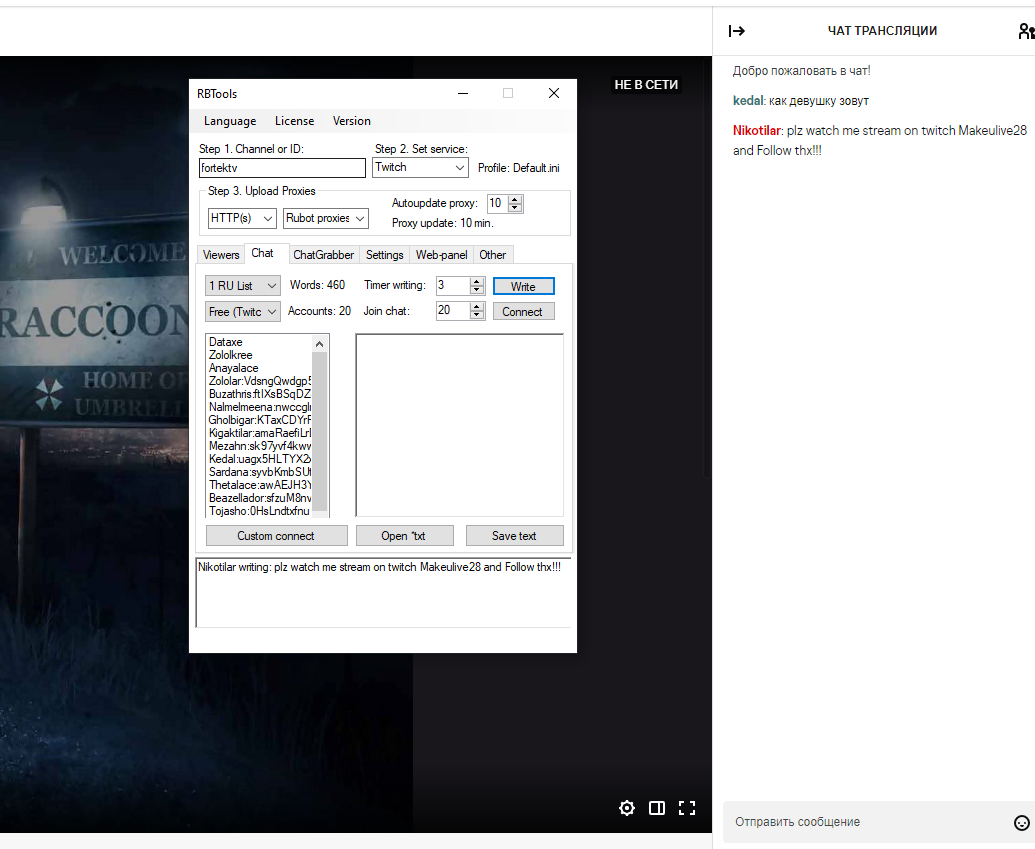
Task: Open video player settings gear
Action: pos(627,808)
